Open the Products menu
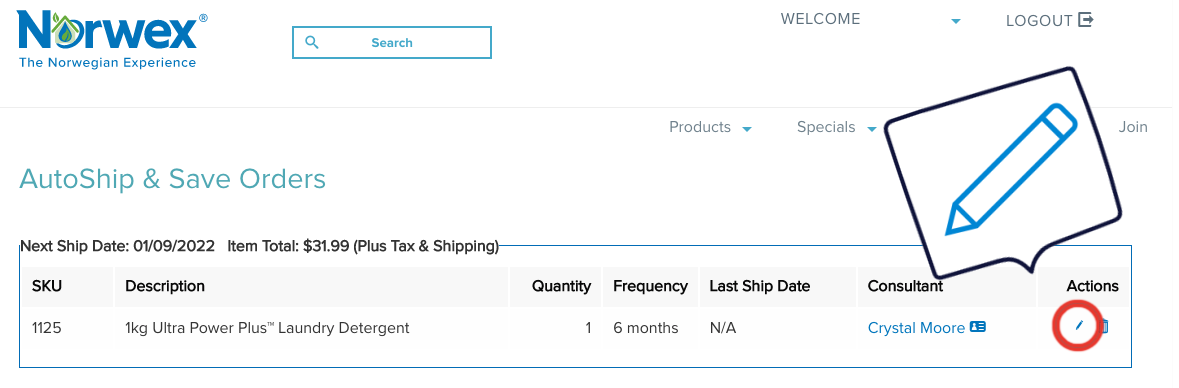 pyautogui.click(x=700, y=127)
